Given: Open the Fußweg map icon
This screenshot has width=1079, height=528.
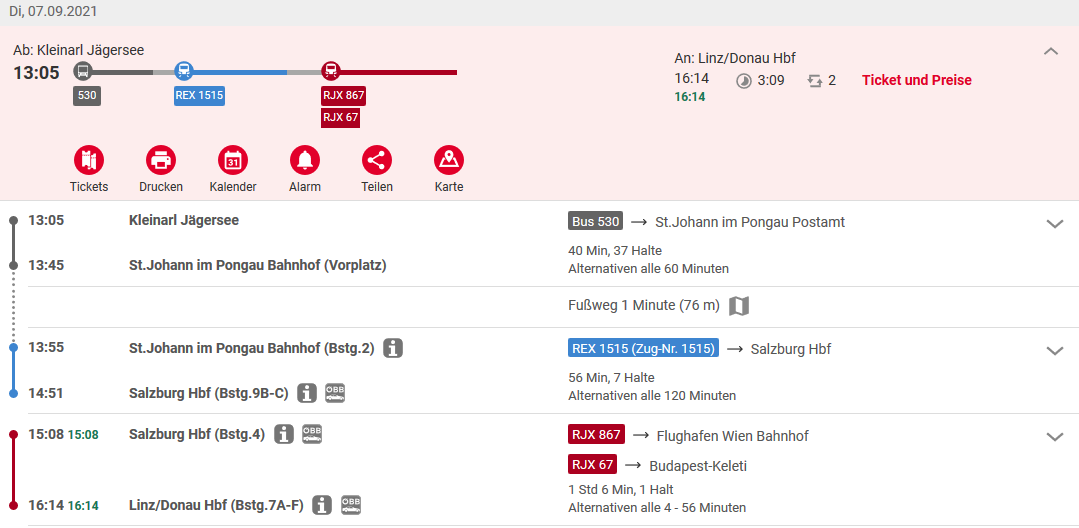Looking at the screenshot, I should [739, 306].
